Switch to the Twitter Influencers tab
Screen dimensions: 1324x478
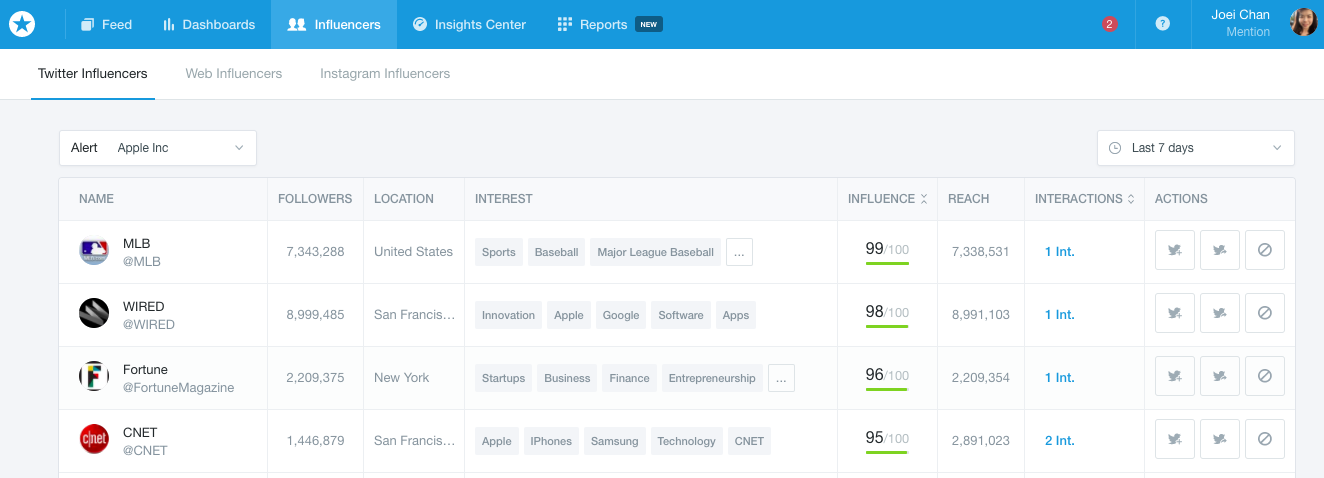[x=93, y=74]
